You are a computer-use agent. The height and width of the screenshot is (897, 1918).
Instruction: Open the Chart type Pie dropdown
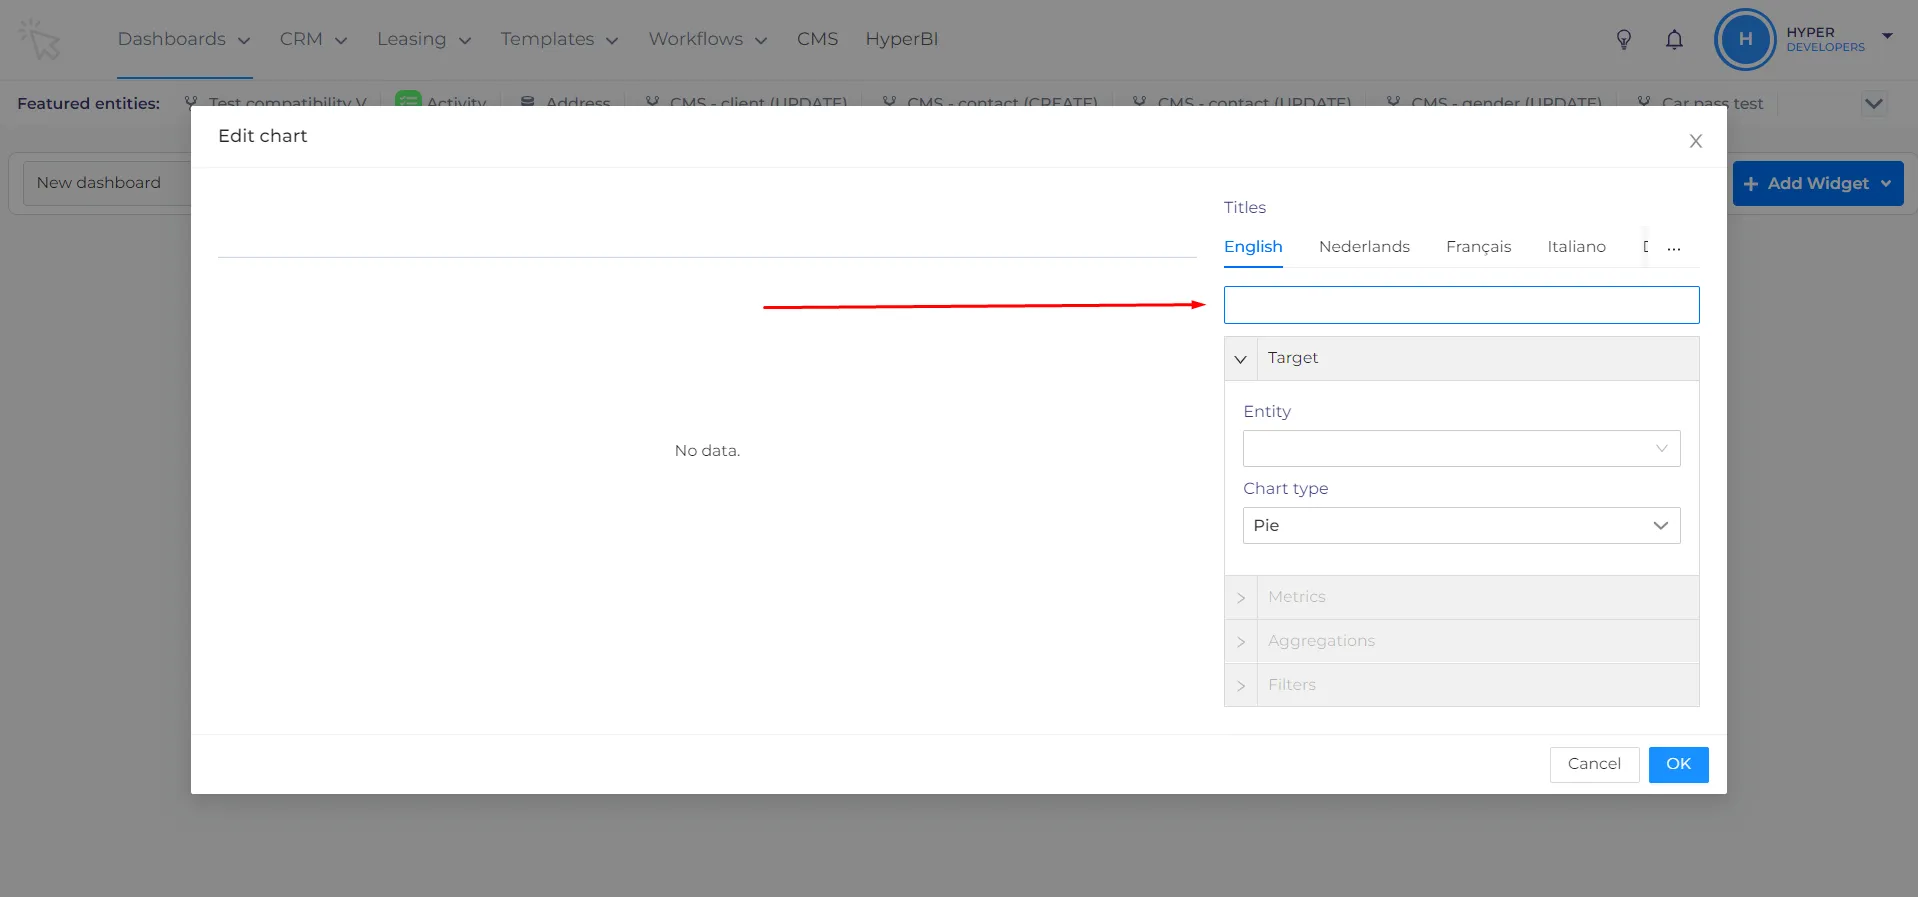tap(1461, 525)
